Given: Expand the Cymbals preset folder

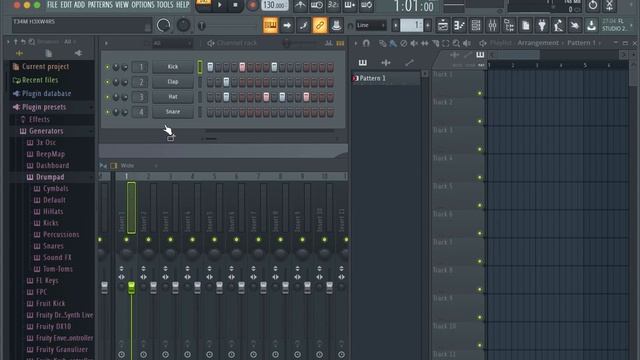Looking at the screenshot, I should coord(56,189).
